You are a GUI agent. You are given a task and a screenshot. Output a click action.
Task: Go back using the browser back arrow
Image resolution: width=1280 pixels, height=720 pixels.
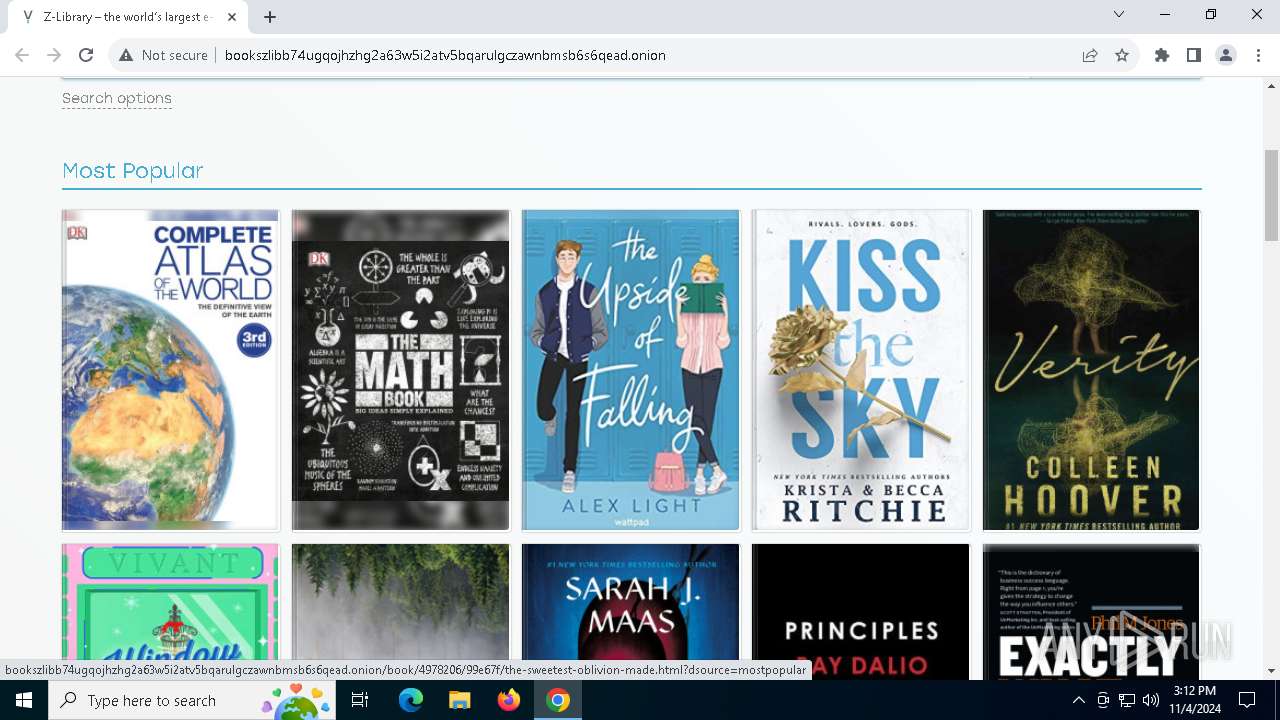click(24, 55)
